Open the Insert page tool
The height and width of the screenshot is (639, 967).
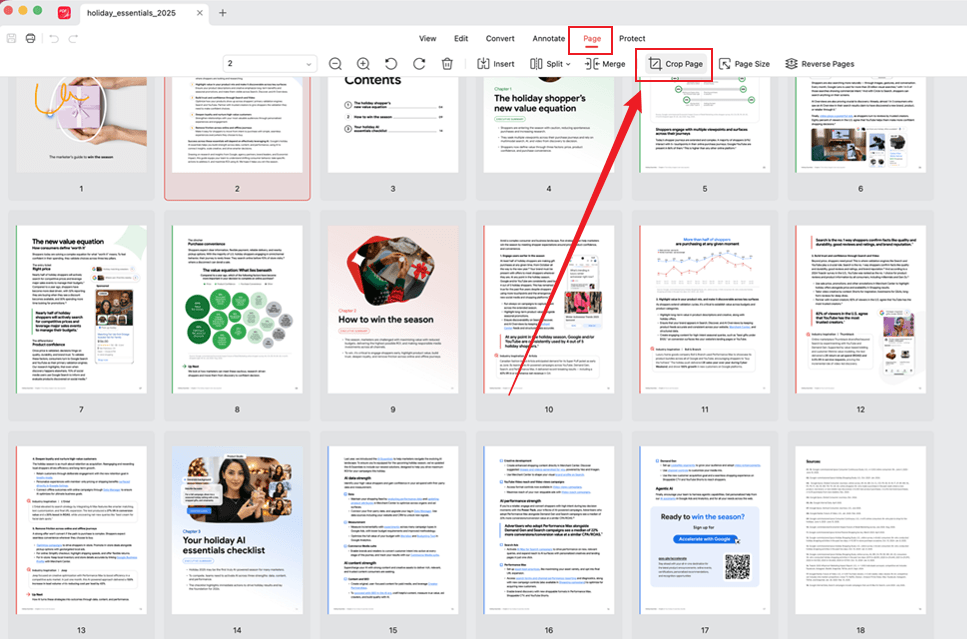tap(496, 63)
